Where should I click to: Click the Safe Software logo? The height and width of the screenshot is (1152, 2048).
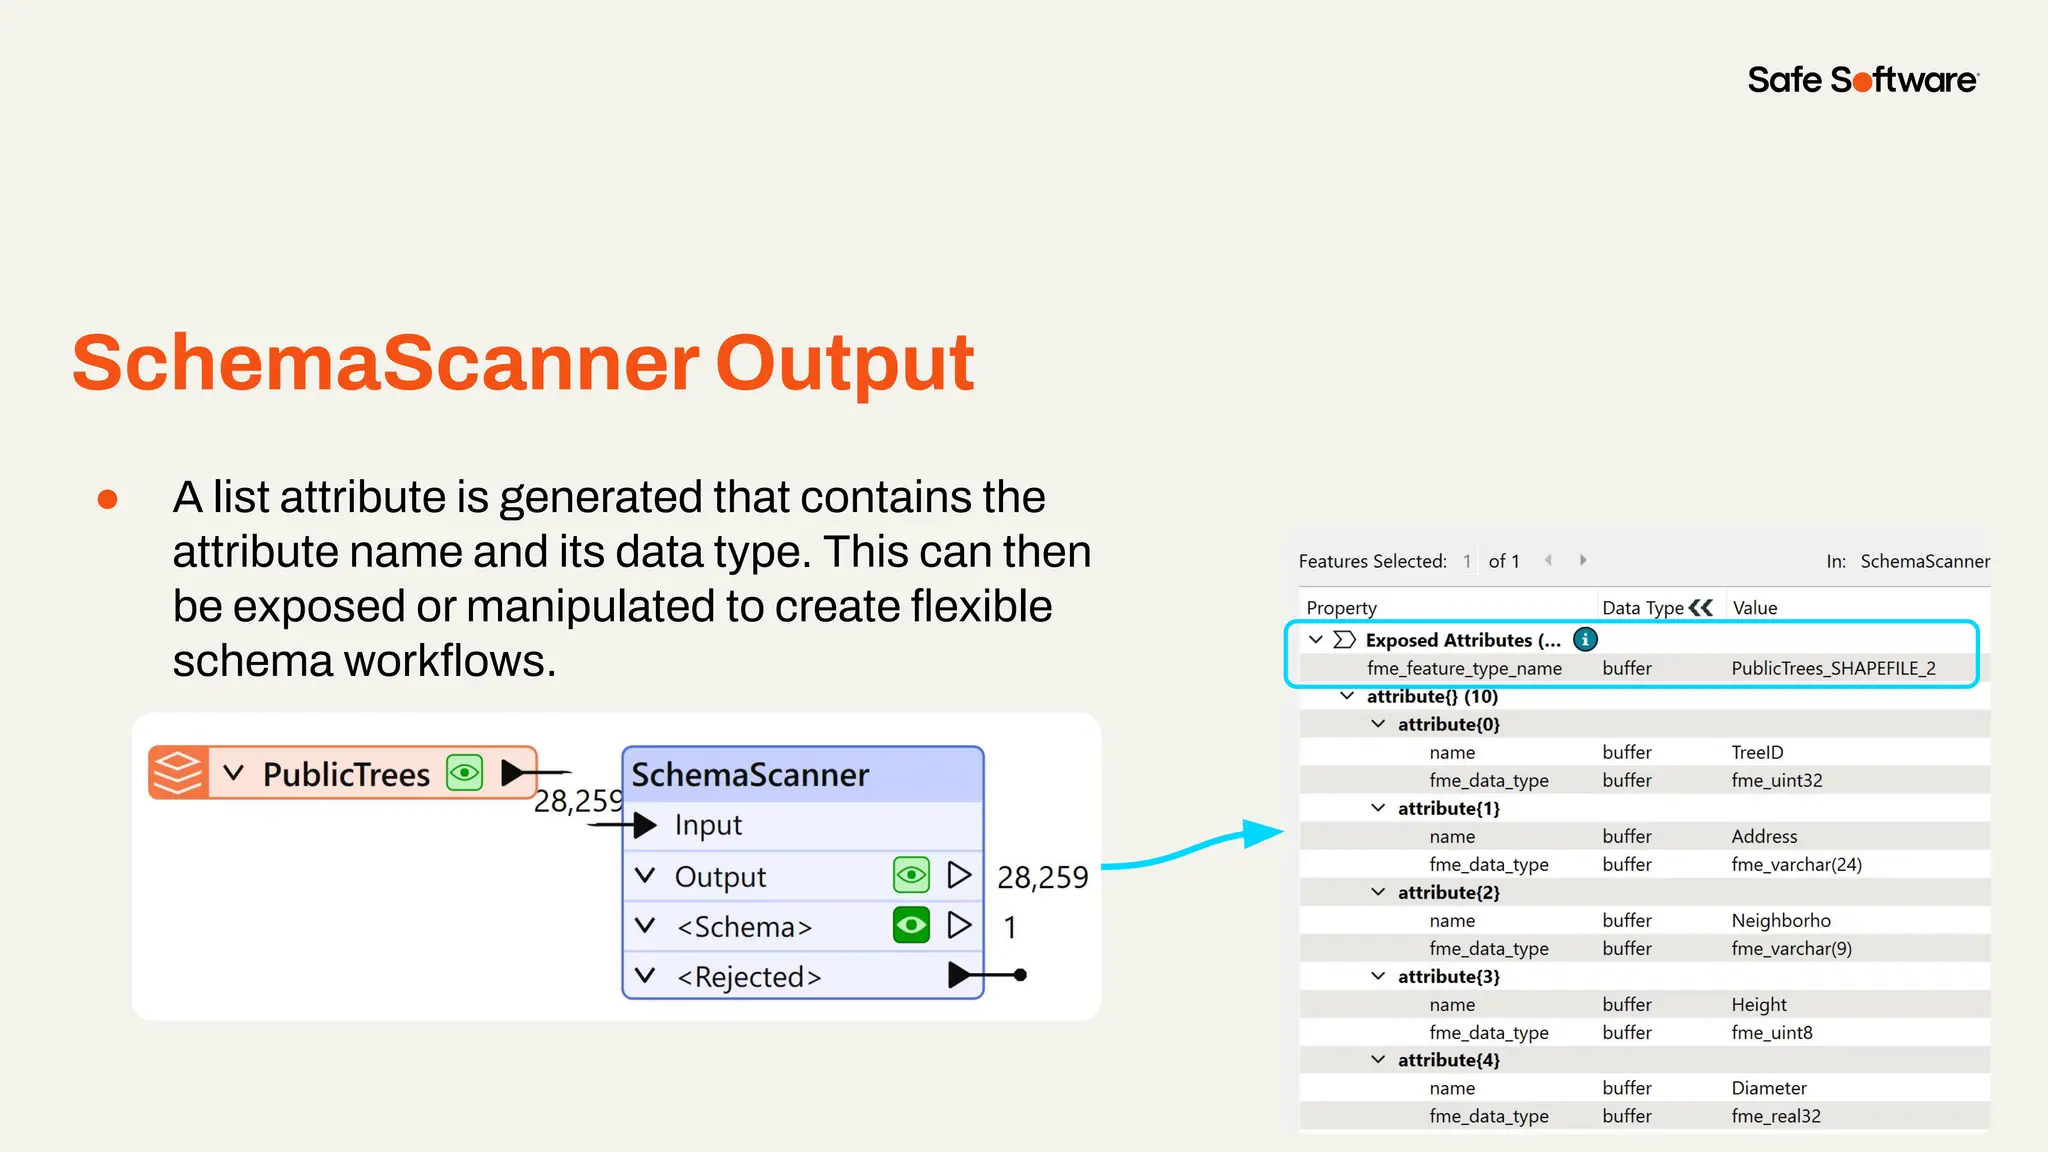[1863, 79]
